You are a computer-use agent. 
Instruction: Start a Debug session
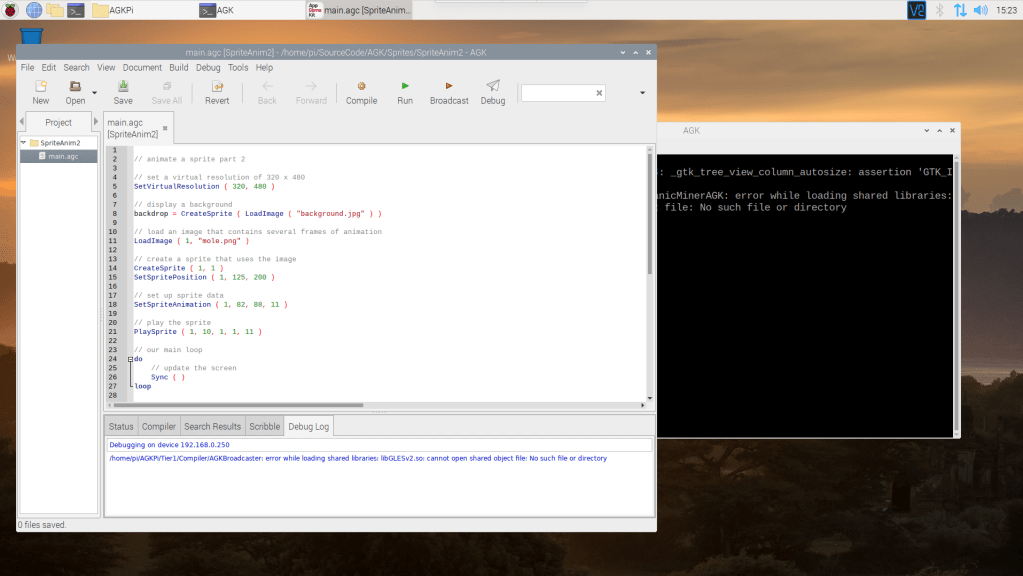(x=492, y=93)
